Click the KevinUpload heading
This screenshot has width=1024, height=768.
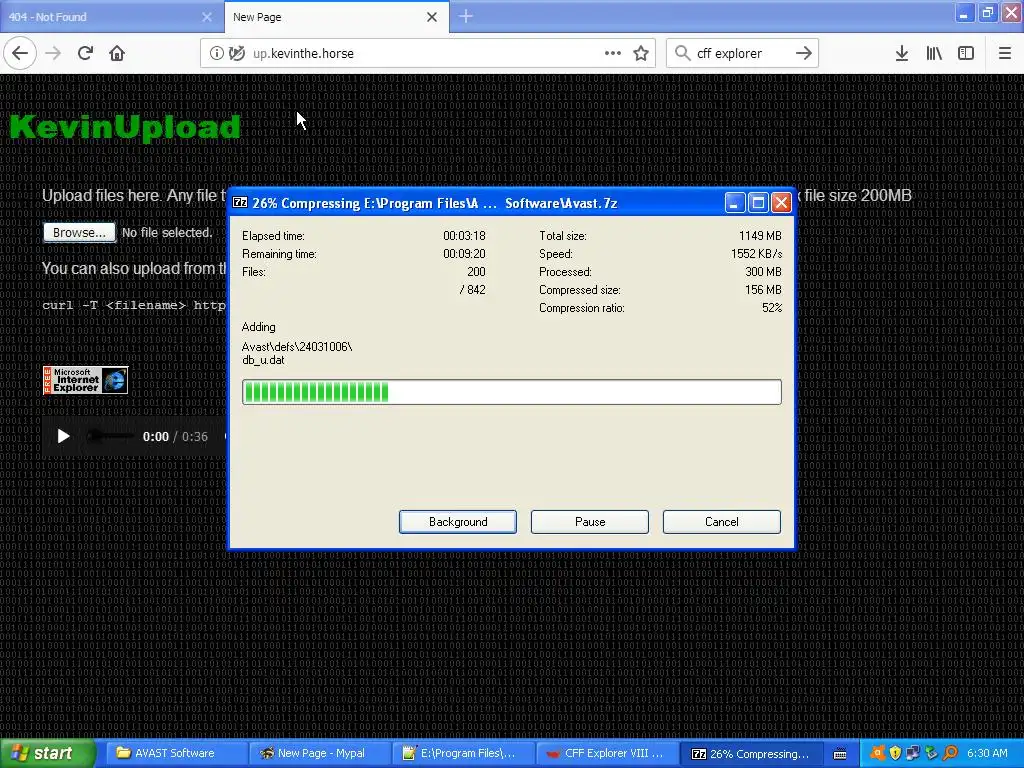point(125,127)
